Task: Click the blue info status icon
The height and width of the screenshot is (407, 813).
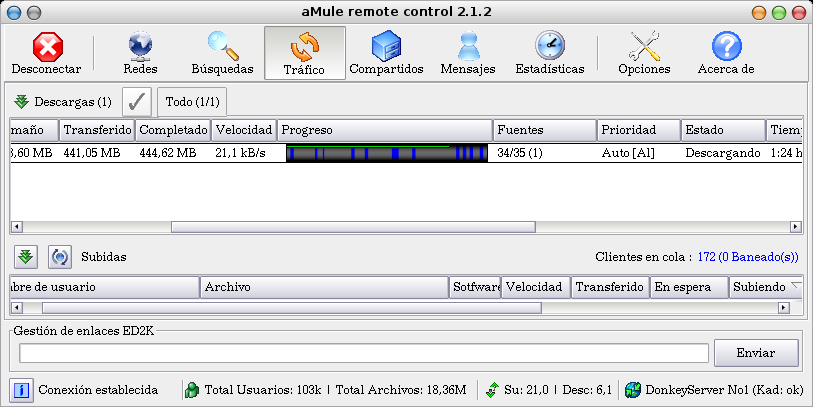Action: (x=21, y=390)
